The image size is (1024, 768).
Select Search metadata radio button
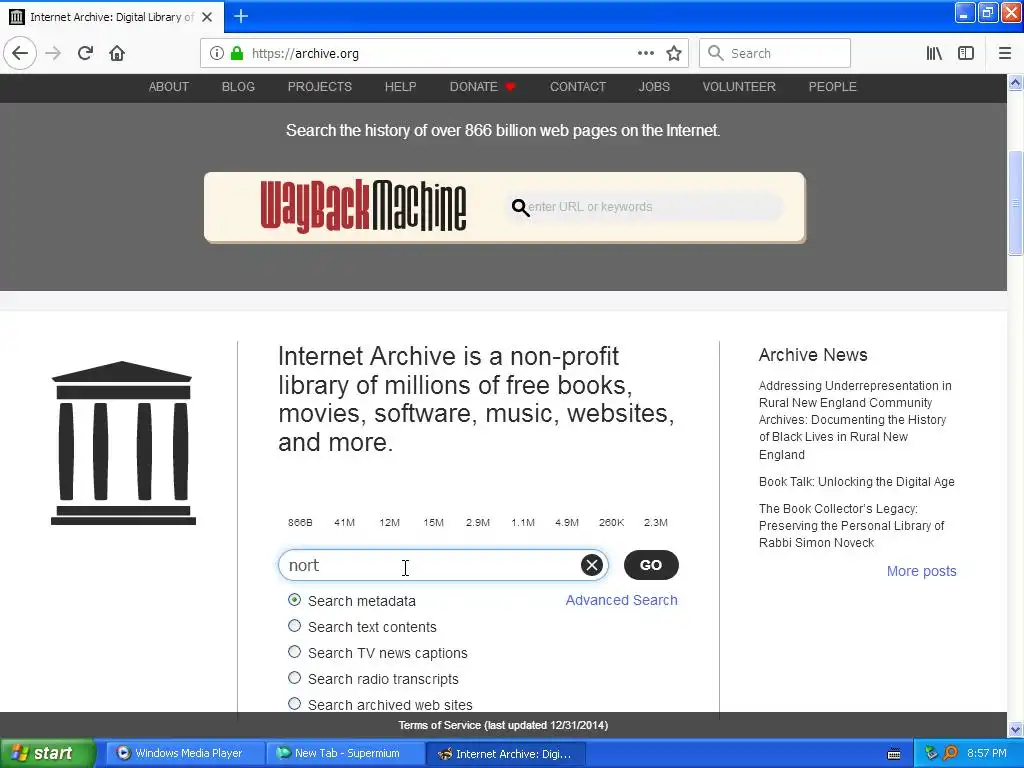pos(295,600)
